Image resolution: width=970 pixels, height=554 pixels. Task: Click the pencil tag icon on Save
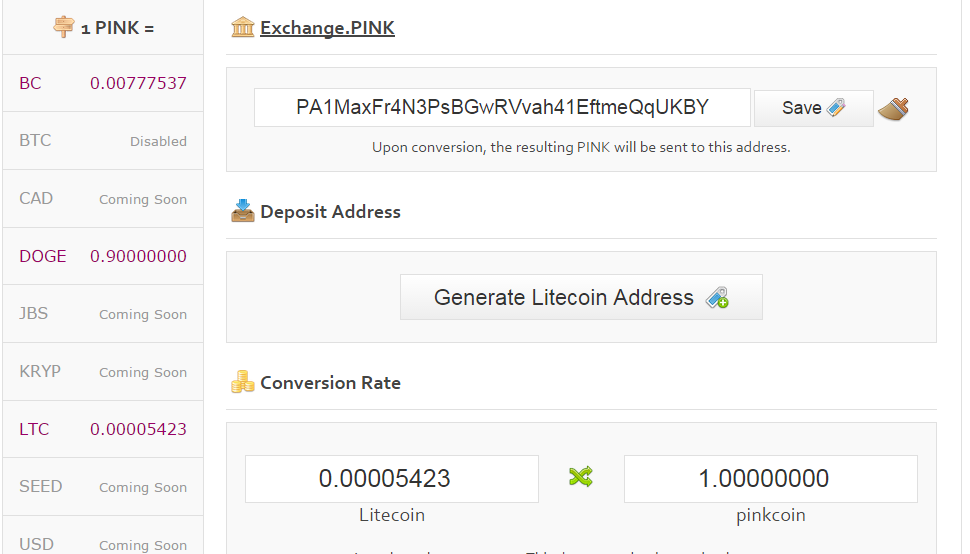[836, 108]
